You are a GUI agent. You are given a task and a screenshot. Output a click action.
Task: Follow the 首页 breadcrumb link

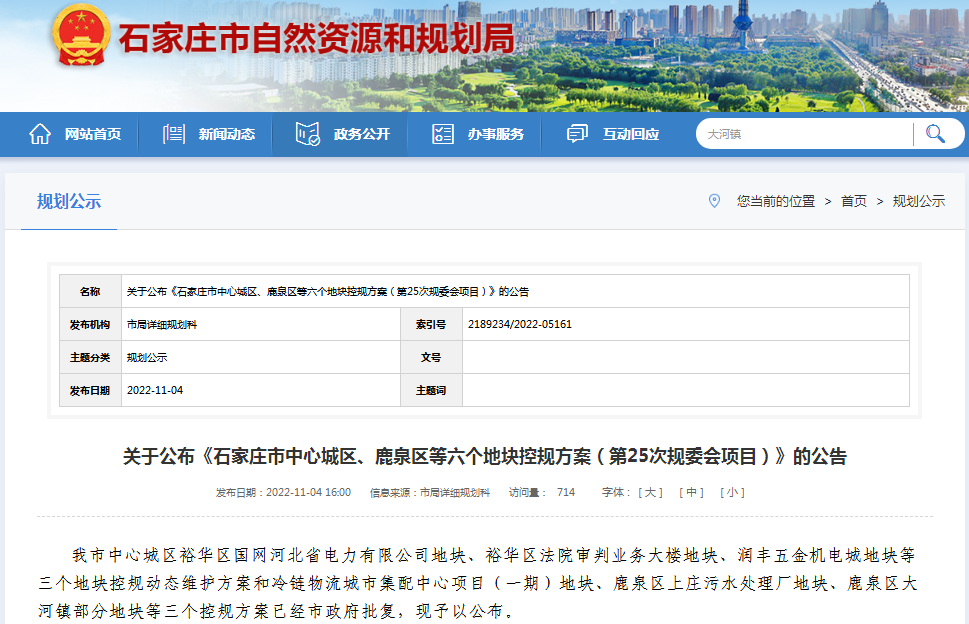tap(854, 201)
